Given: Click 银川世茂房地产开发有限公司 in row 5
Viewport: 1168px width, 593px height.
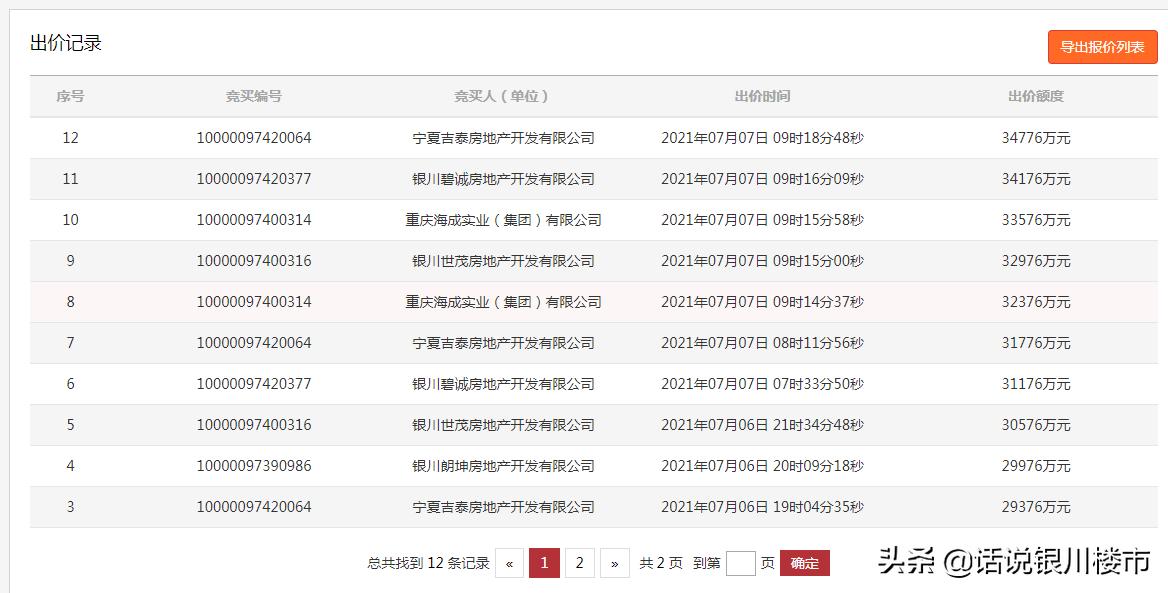Looking at the screenshot, I should pos(504,425).
